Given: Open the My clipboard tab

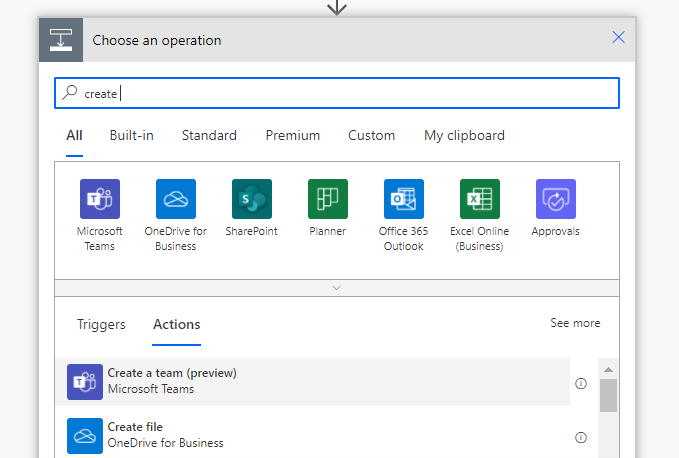Looking at the screenshot, I should click(x=464, y=136).
